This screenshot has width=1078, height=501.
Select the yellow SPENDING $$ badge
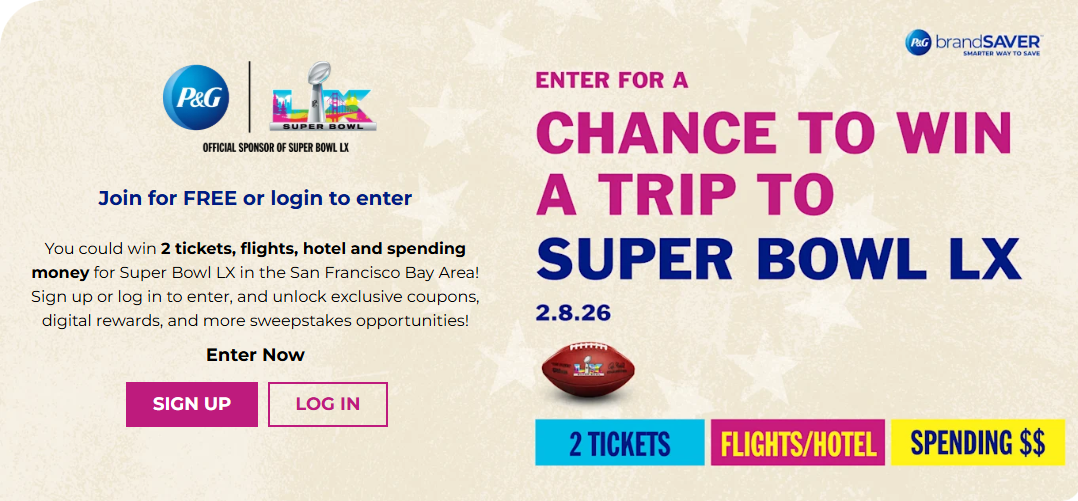coord(975,443)
